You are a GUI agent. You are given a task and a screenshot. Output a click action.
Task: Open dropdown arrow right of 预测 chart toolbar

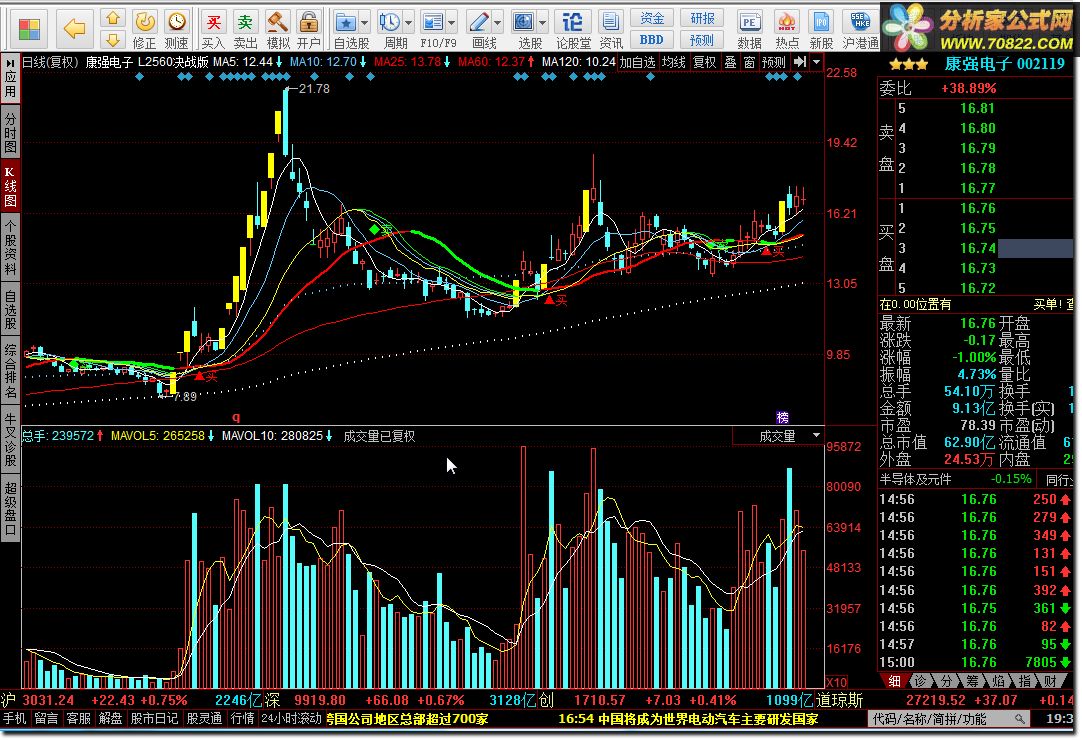816,62
